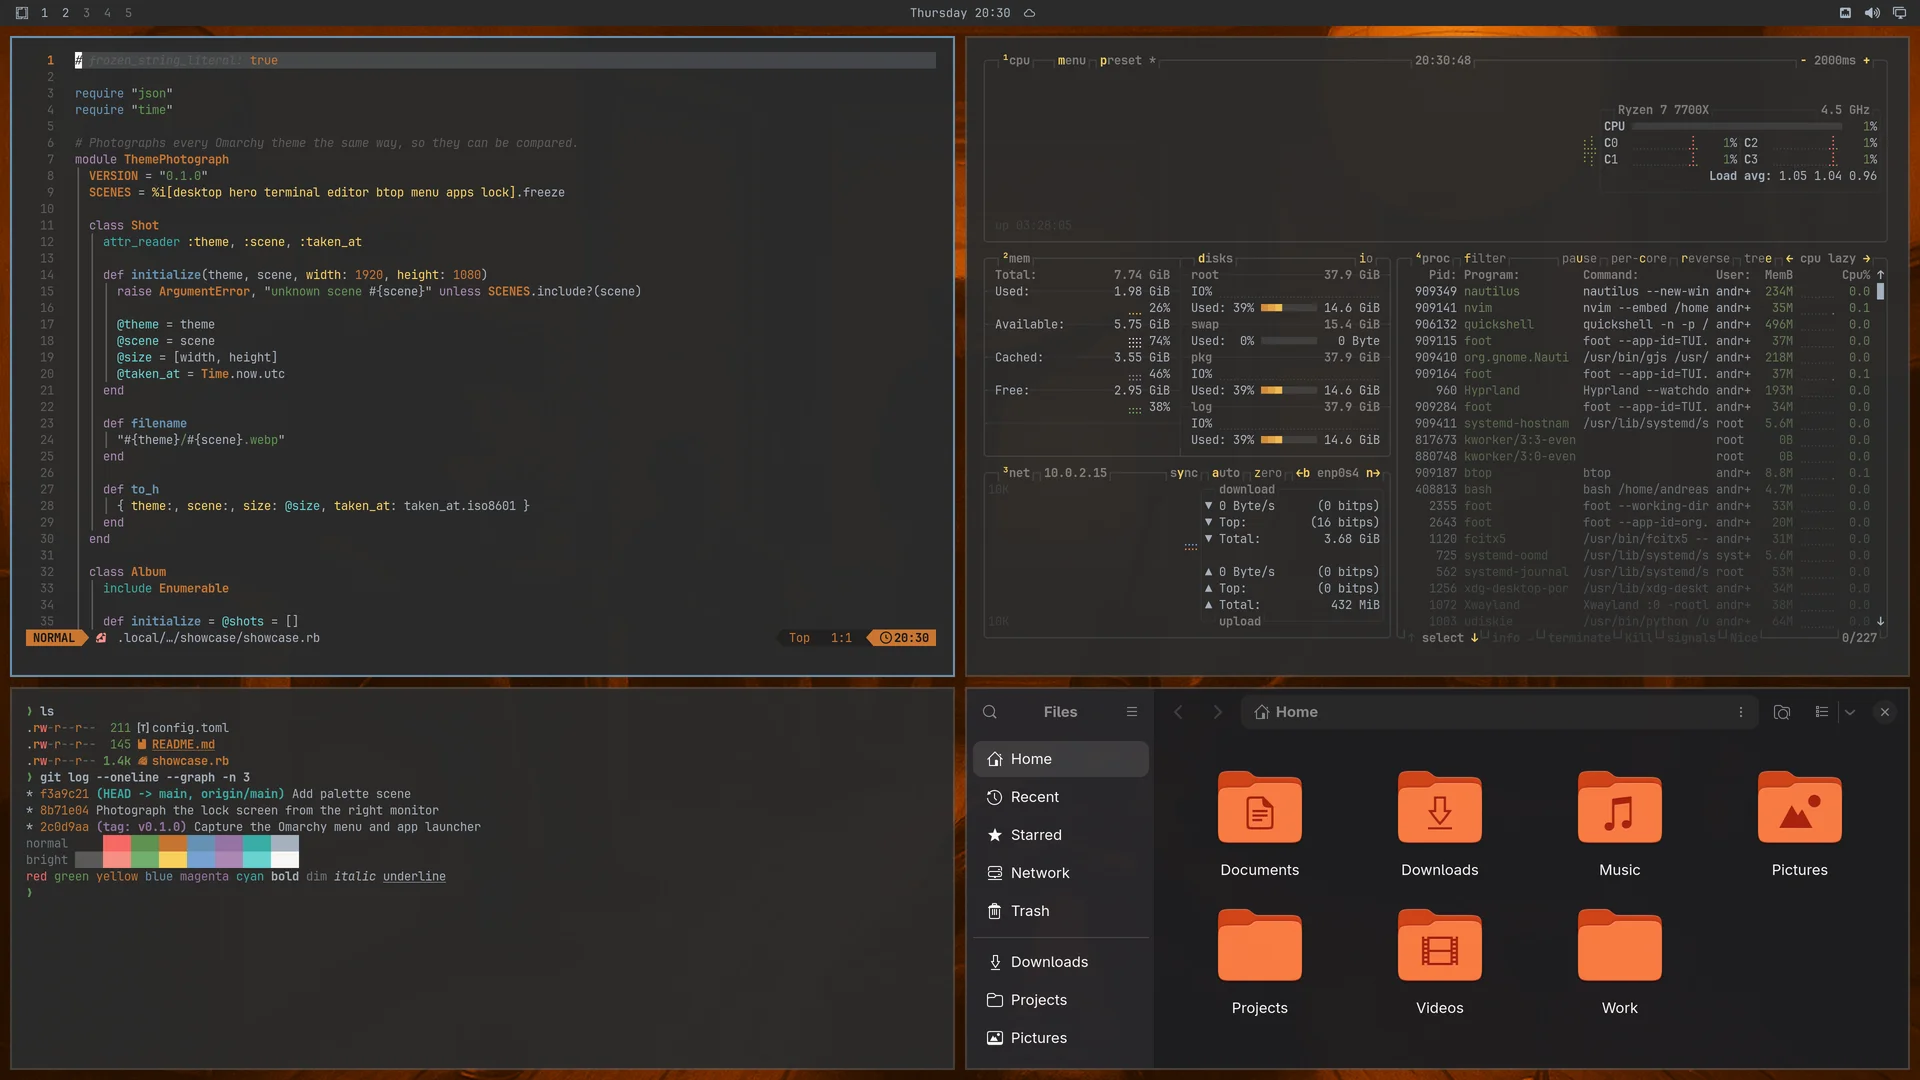Toggle btop proc filter
The image size is (1920, 1080).
tap(1485, 258)
